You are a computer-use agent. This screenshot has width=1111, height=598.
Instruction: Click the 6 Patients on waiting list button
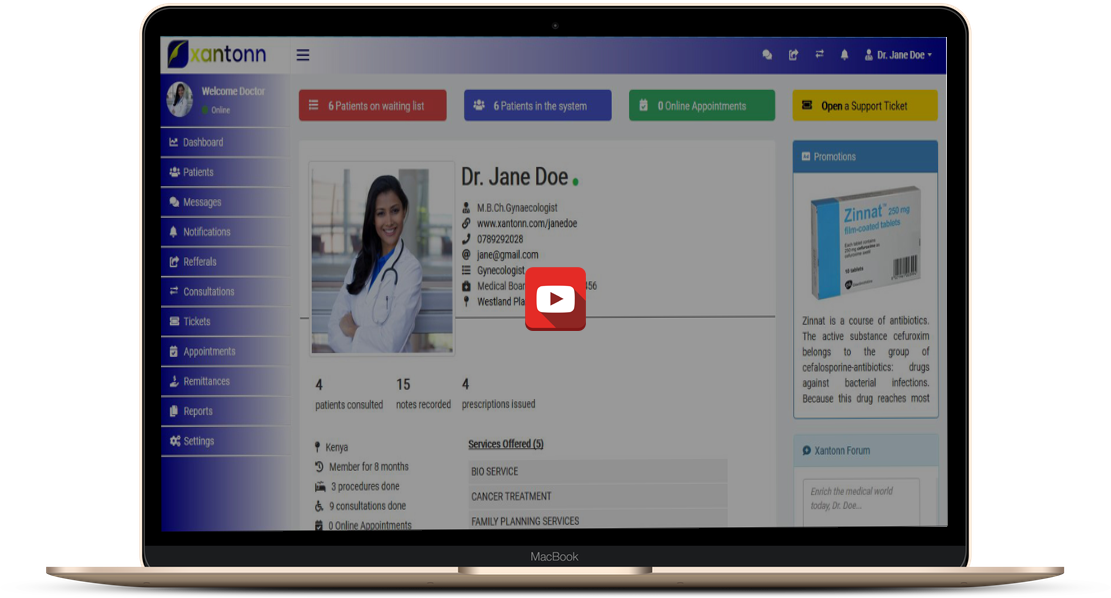point(372,106)
